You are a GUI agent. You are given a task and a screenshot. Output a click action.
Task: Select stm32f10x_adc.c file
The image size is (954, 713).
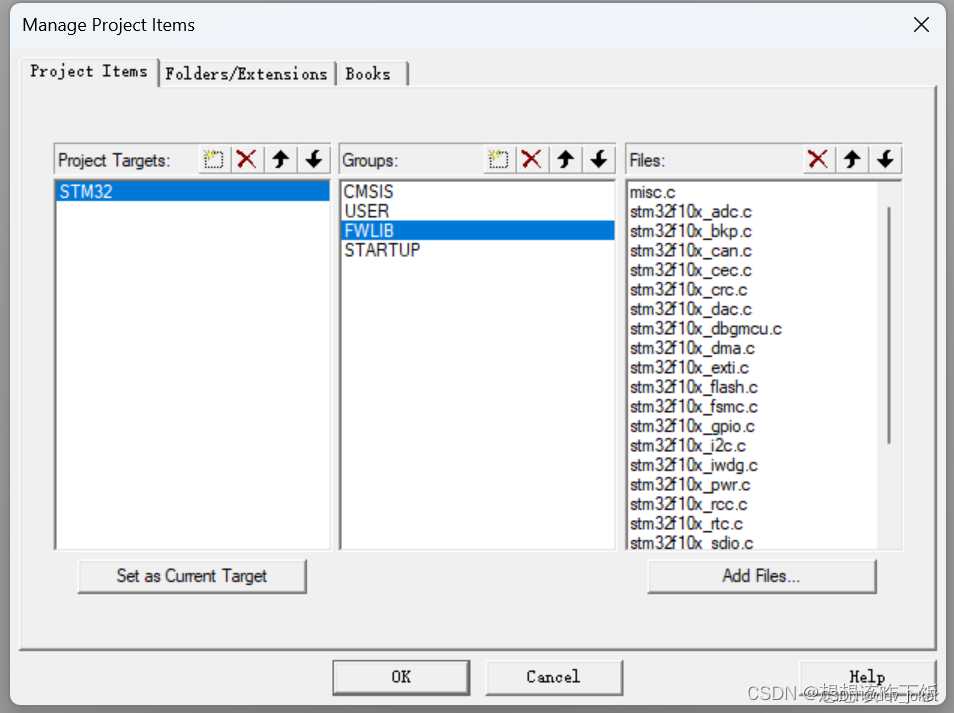click(753, 212)
